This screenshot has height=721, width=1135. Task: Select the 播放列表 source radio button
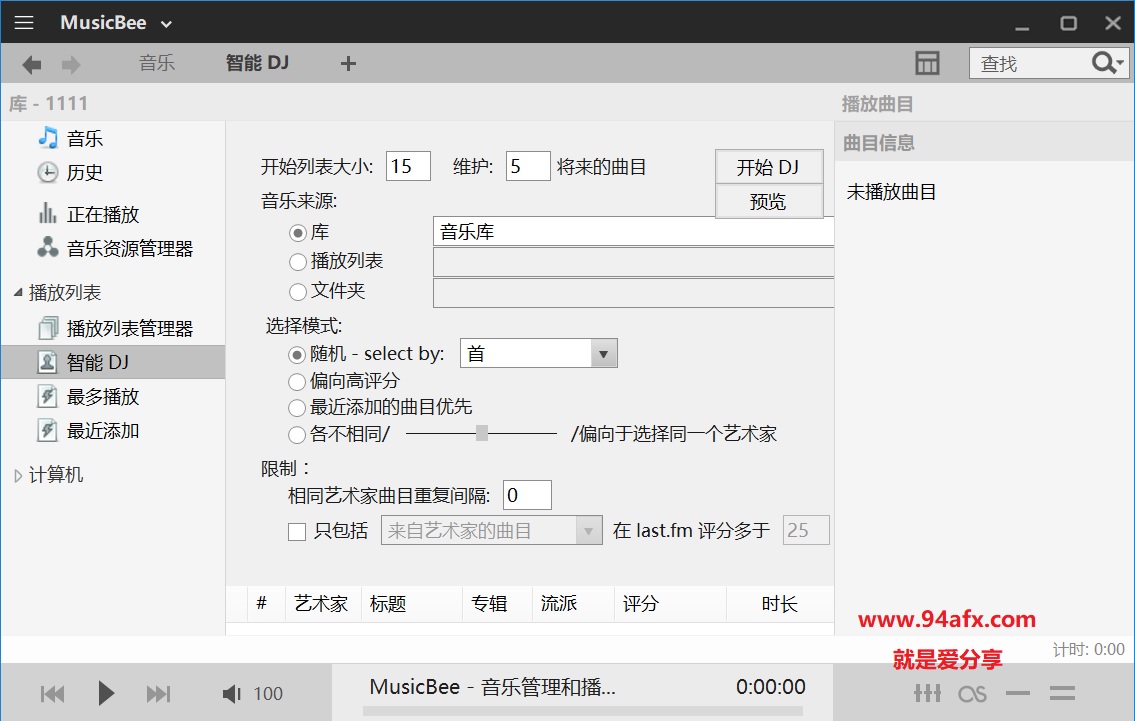tap(298, 261)
